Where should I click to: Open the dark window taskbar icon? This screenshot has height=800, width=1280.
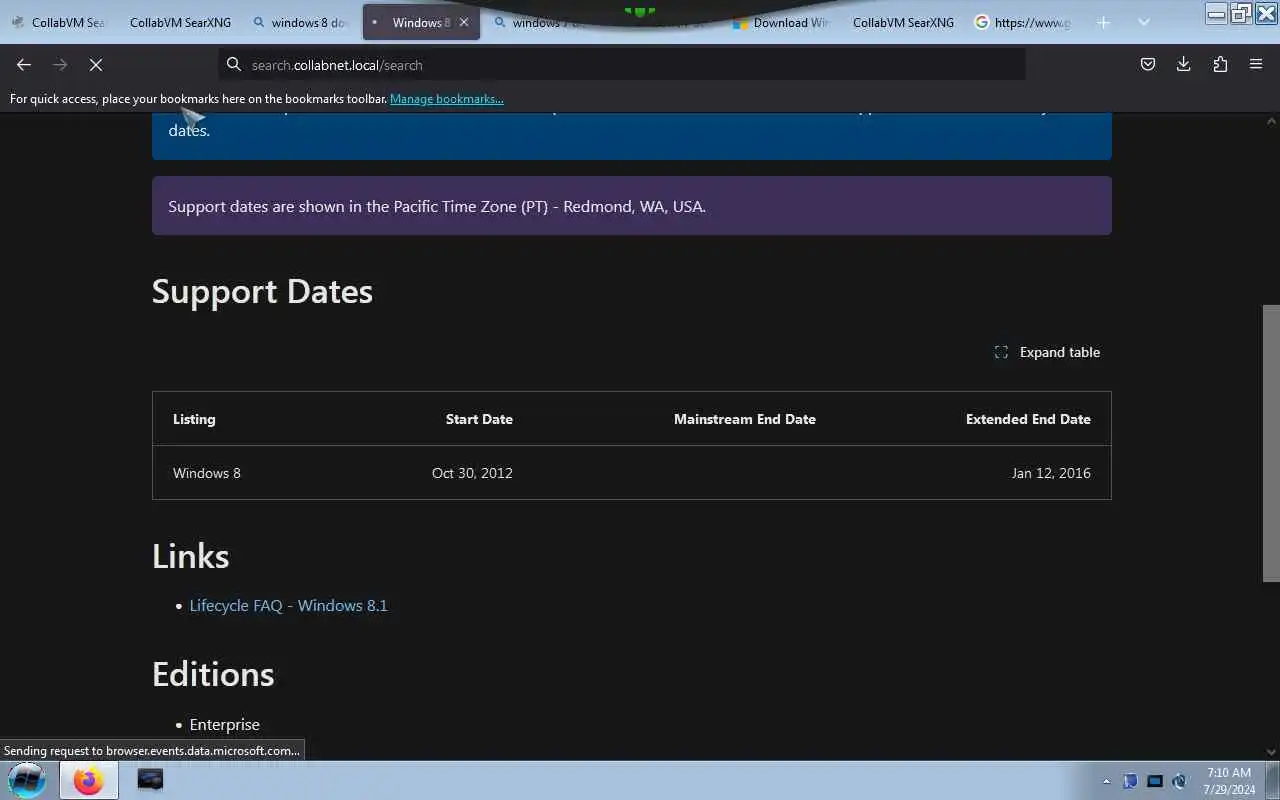[x=150, y=780]
